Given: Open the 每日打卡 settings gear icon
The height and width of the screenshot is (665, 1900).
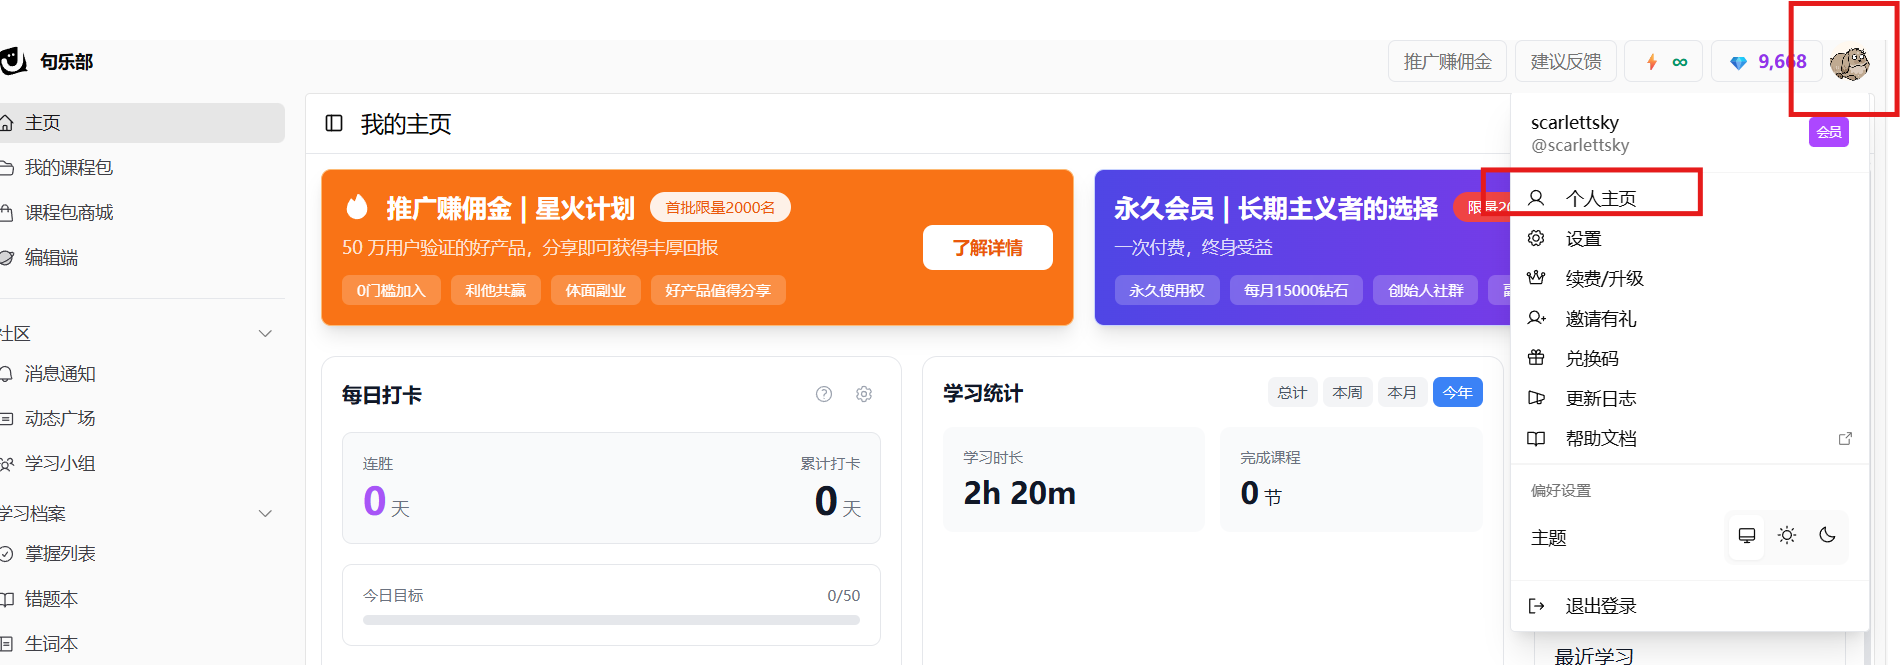Looking at the screenshot, I should [x=864, y=394].
